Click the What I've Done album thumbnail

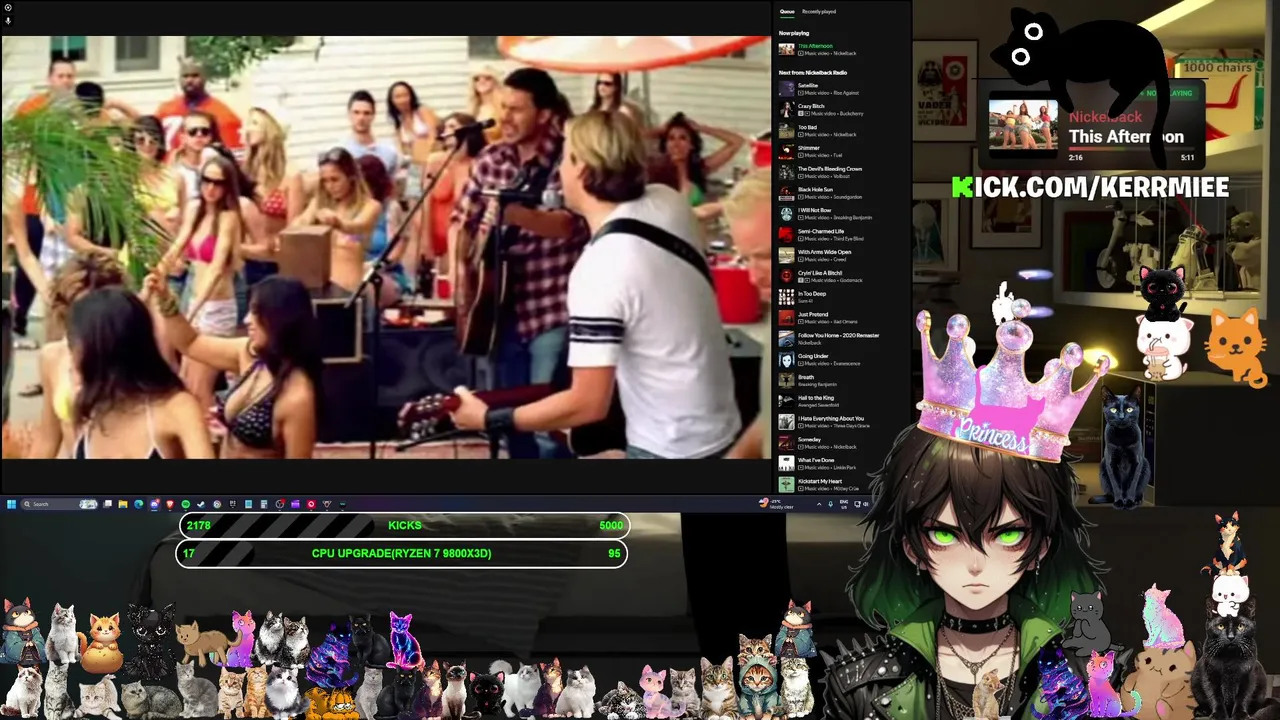pyautogui.click(x=786, y=464)
